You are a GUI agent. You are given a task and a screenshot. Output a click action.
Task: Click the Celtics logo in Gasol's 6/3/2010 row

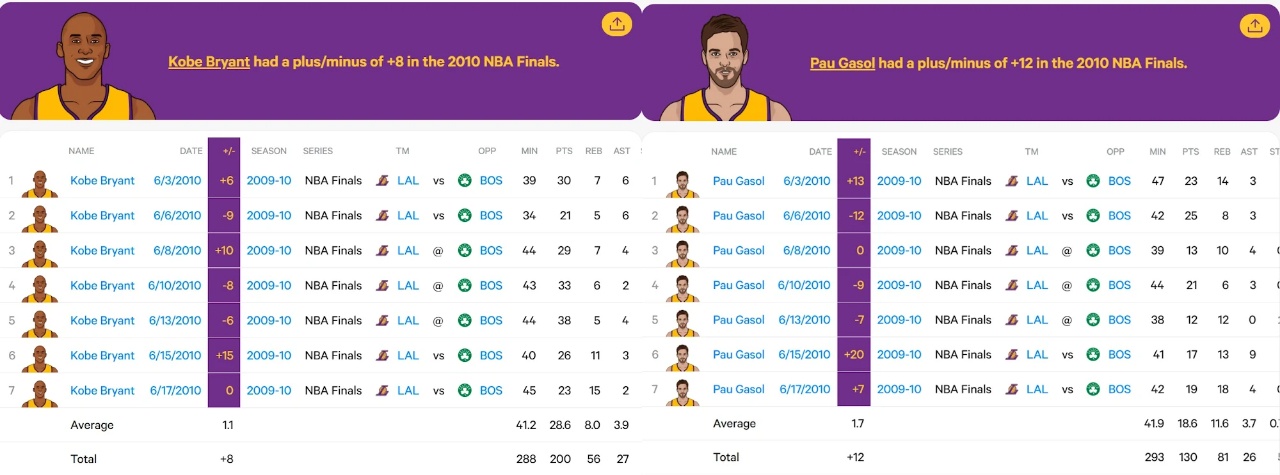pyautogui.click(x=1093, y=181)
